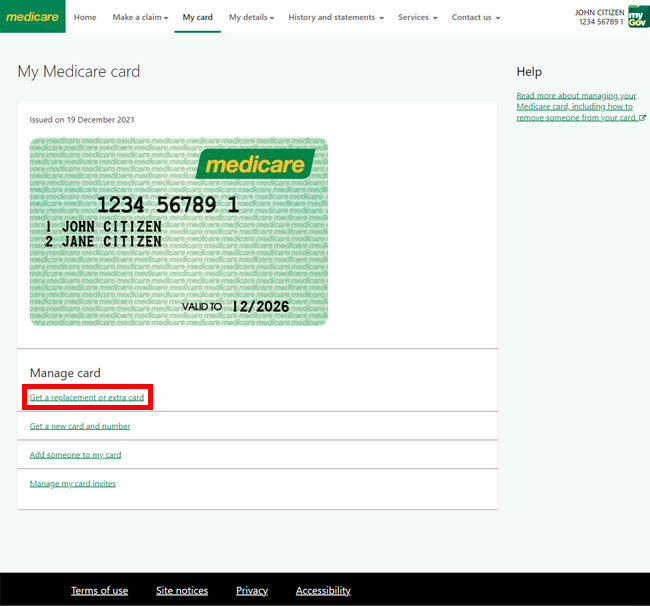Click the Issued on 19 December 2021 text

82,120
